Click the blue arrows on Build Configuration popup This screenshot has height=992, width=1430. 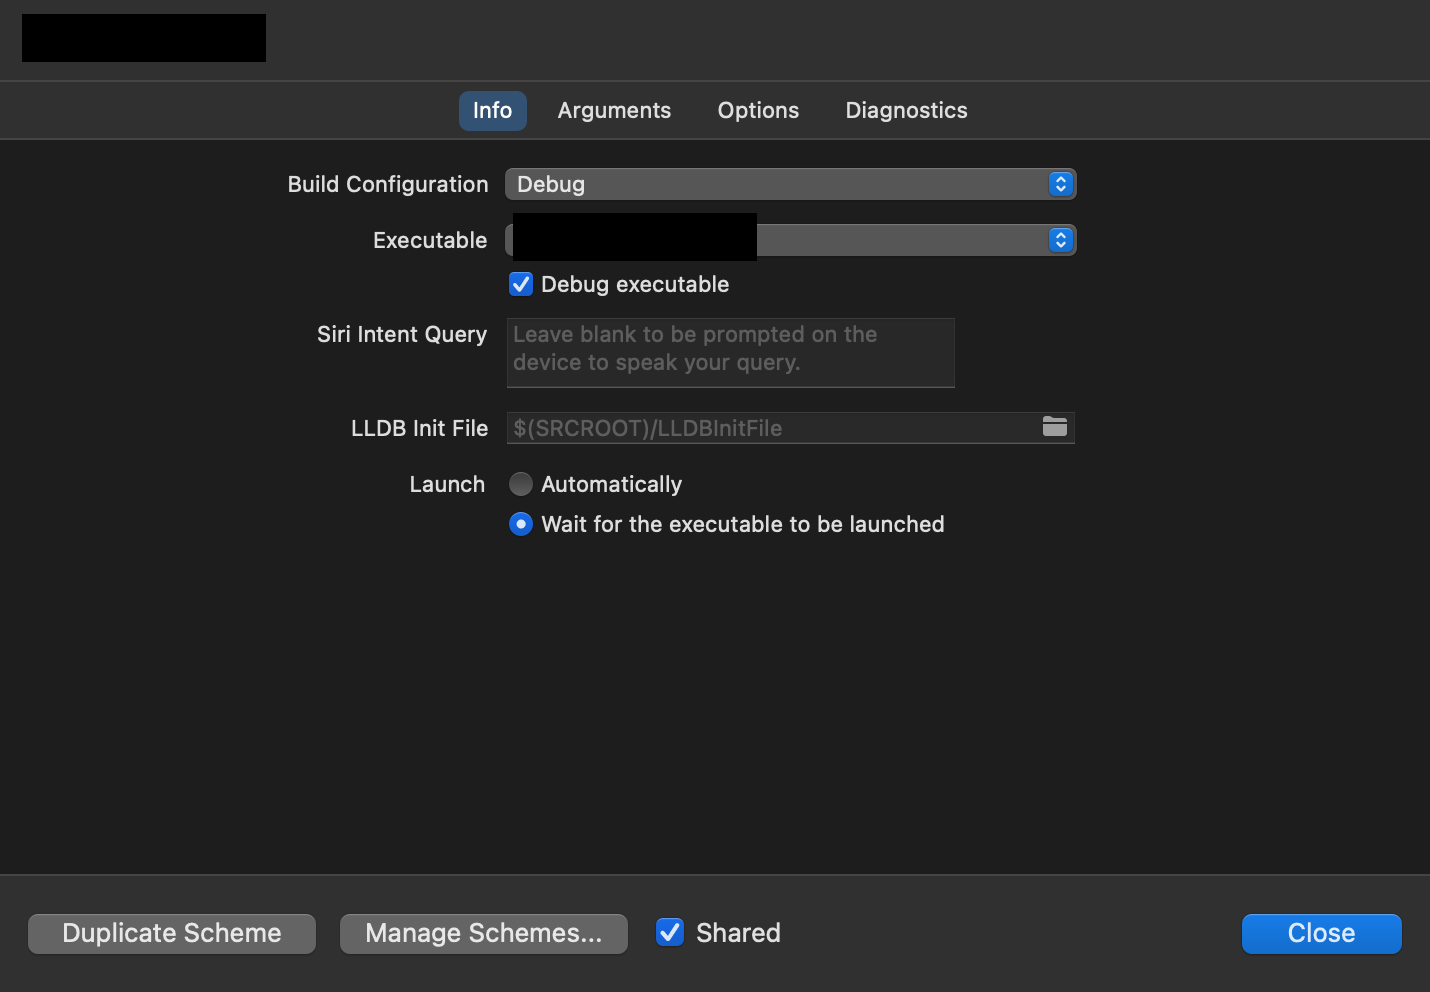click(x=1060, y=184)
